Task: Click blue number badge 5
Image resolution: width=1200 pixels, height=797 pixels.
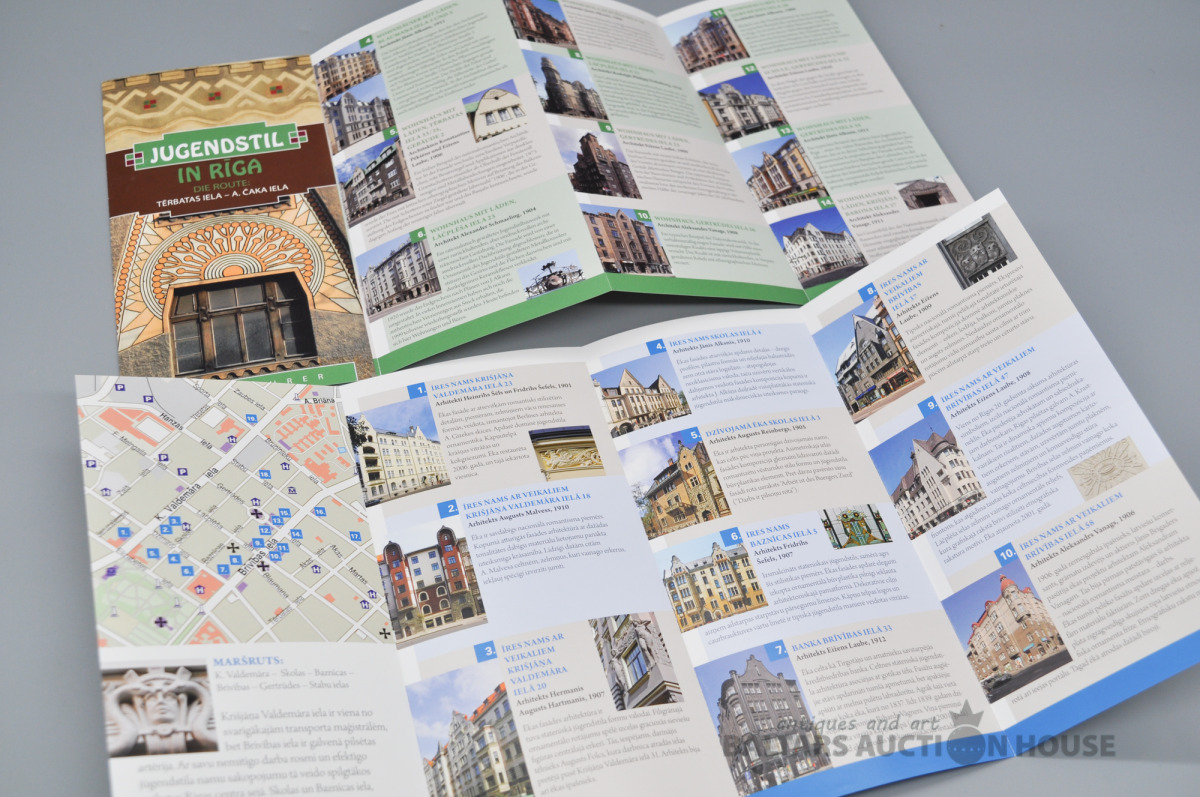Action: coord(689,435)
